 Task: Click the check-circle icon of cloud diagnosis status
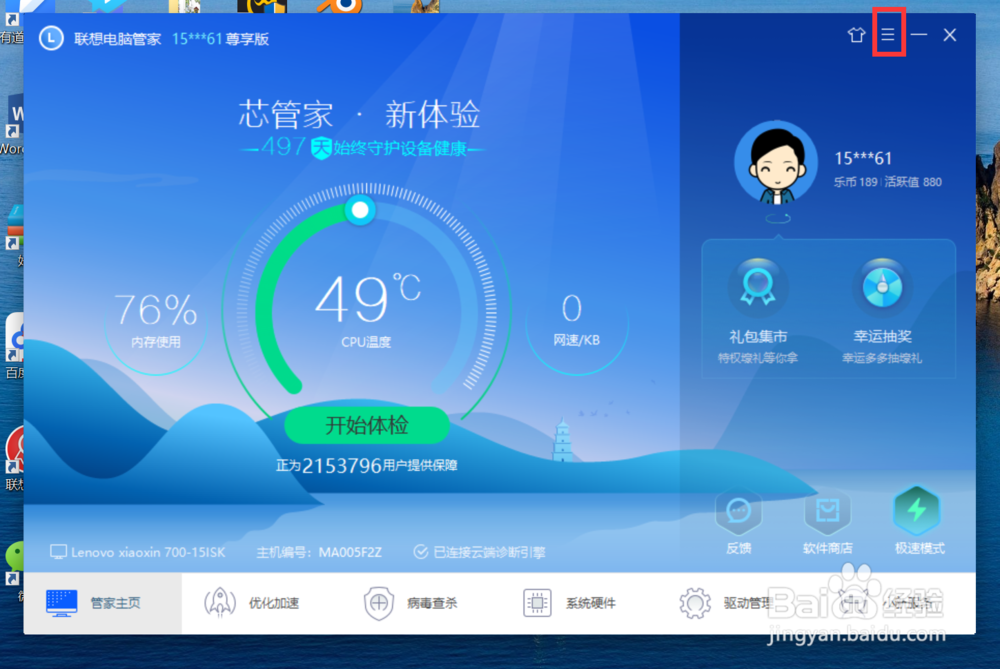pyautogui.click(x=420, y=552)
